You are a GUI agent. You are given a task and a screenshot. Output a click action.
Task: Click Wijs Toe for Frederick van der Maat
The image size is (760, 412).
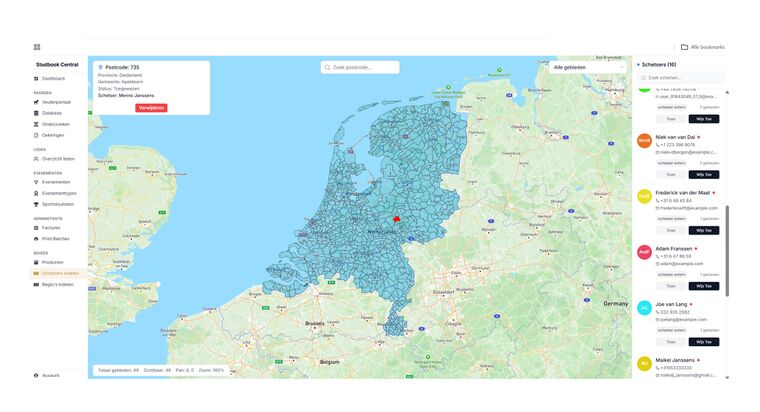click(x=704, y=230)
